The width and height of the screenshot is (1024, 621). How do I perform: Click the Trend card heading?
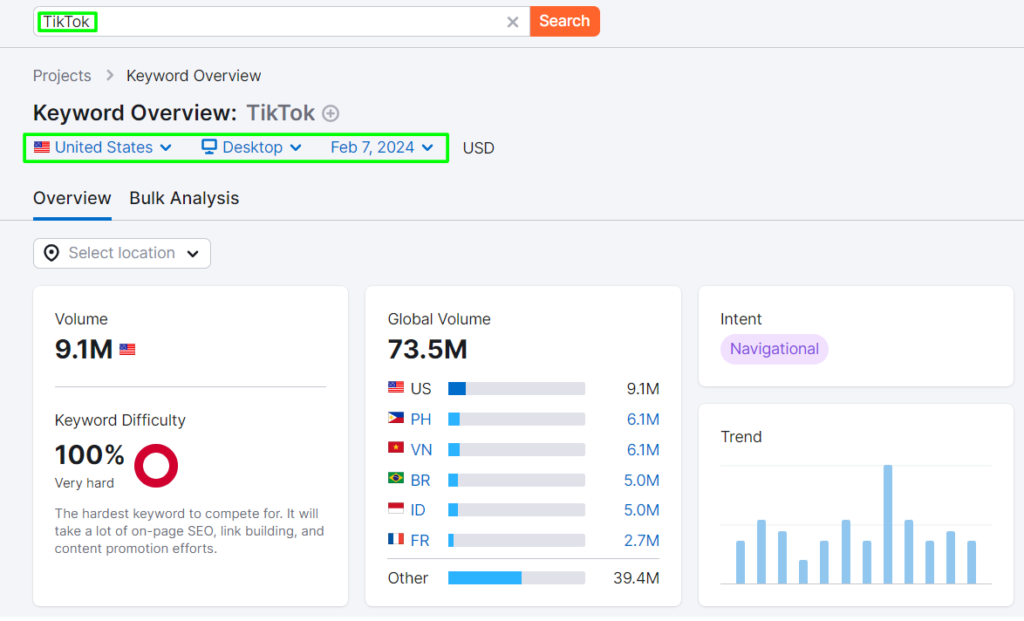[741, 437]
